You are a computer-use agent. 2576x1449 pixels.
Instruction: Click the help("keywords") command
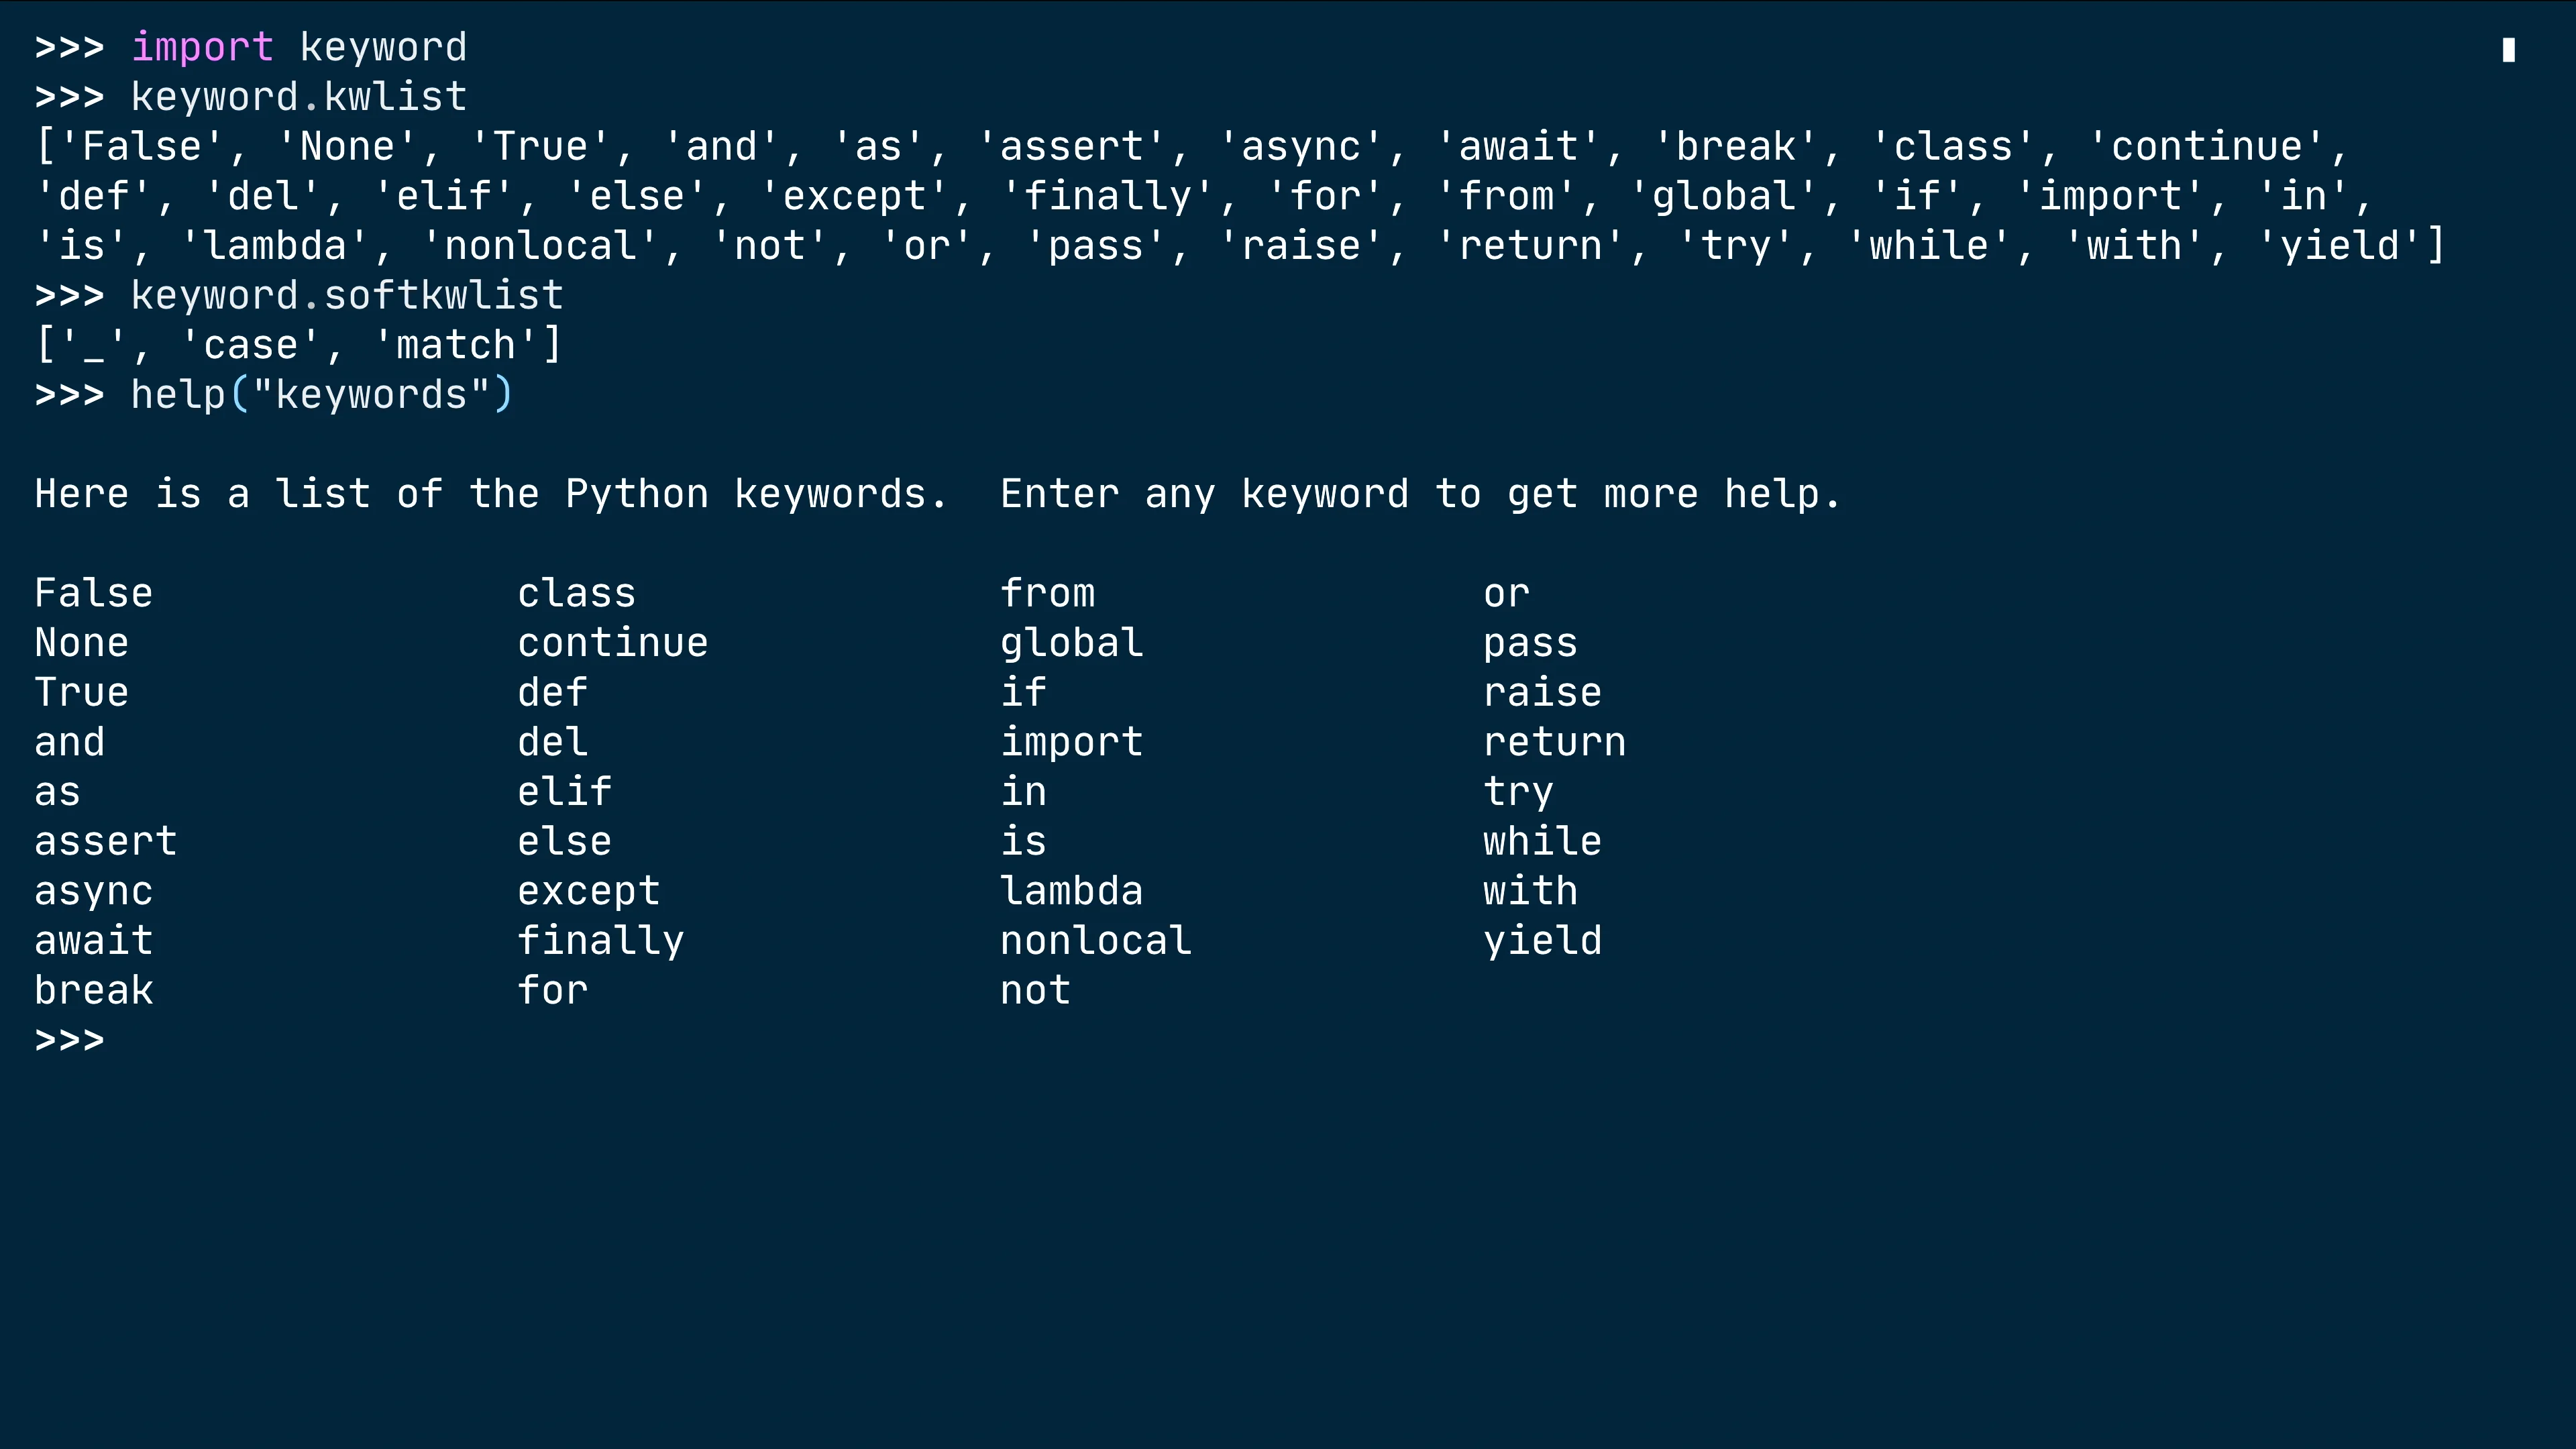click(322, 394)
